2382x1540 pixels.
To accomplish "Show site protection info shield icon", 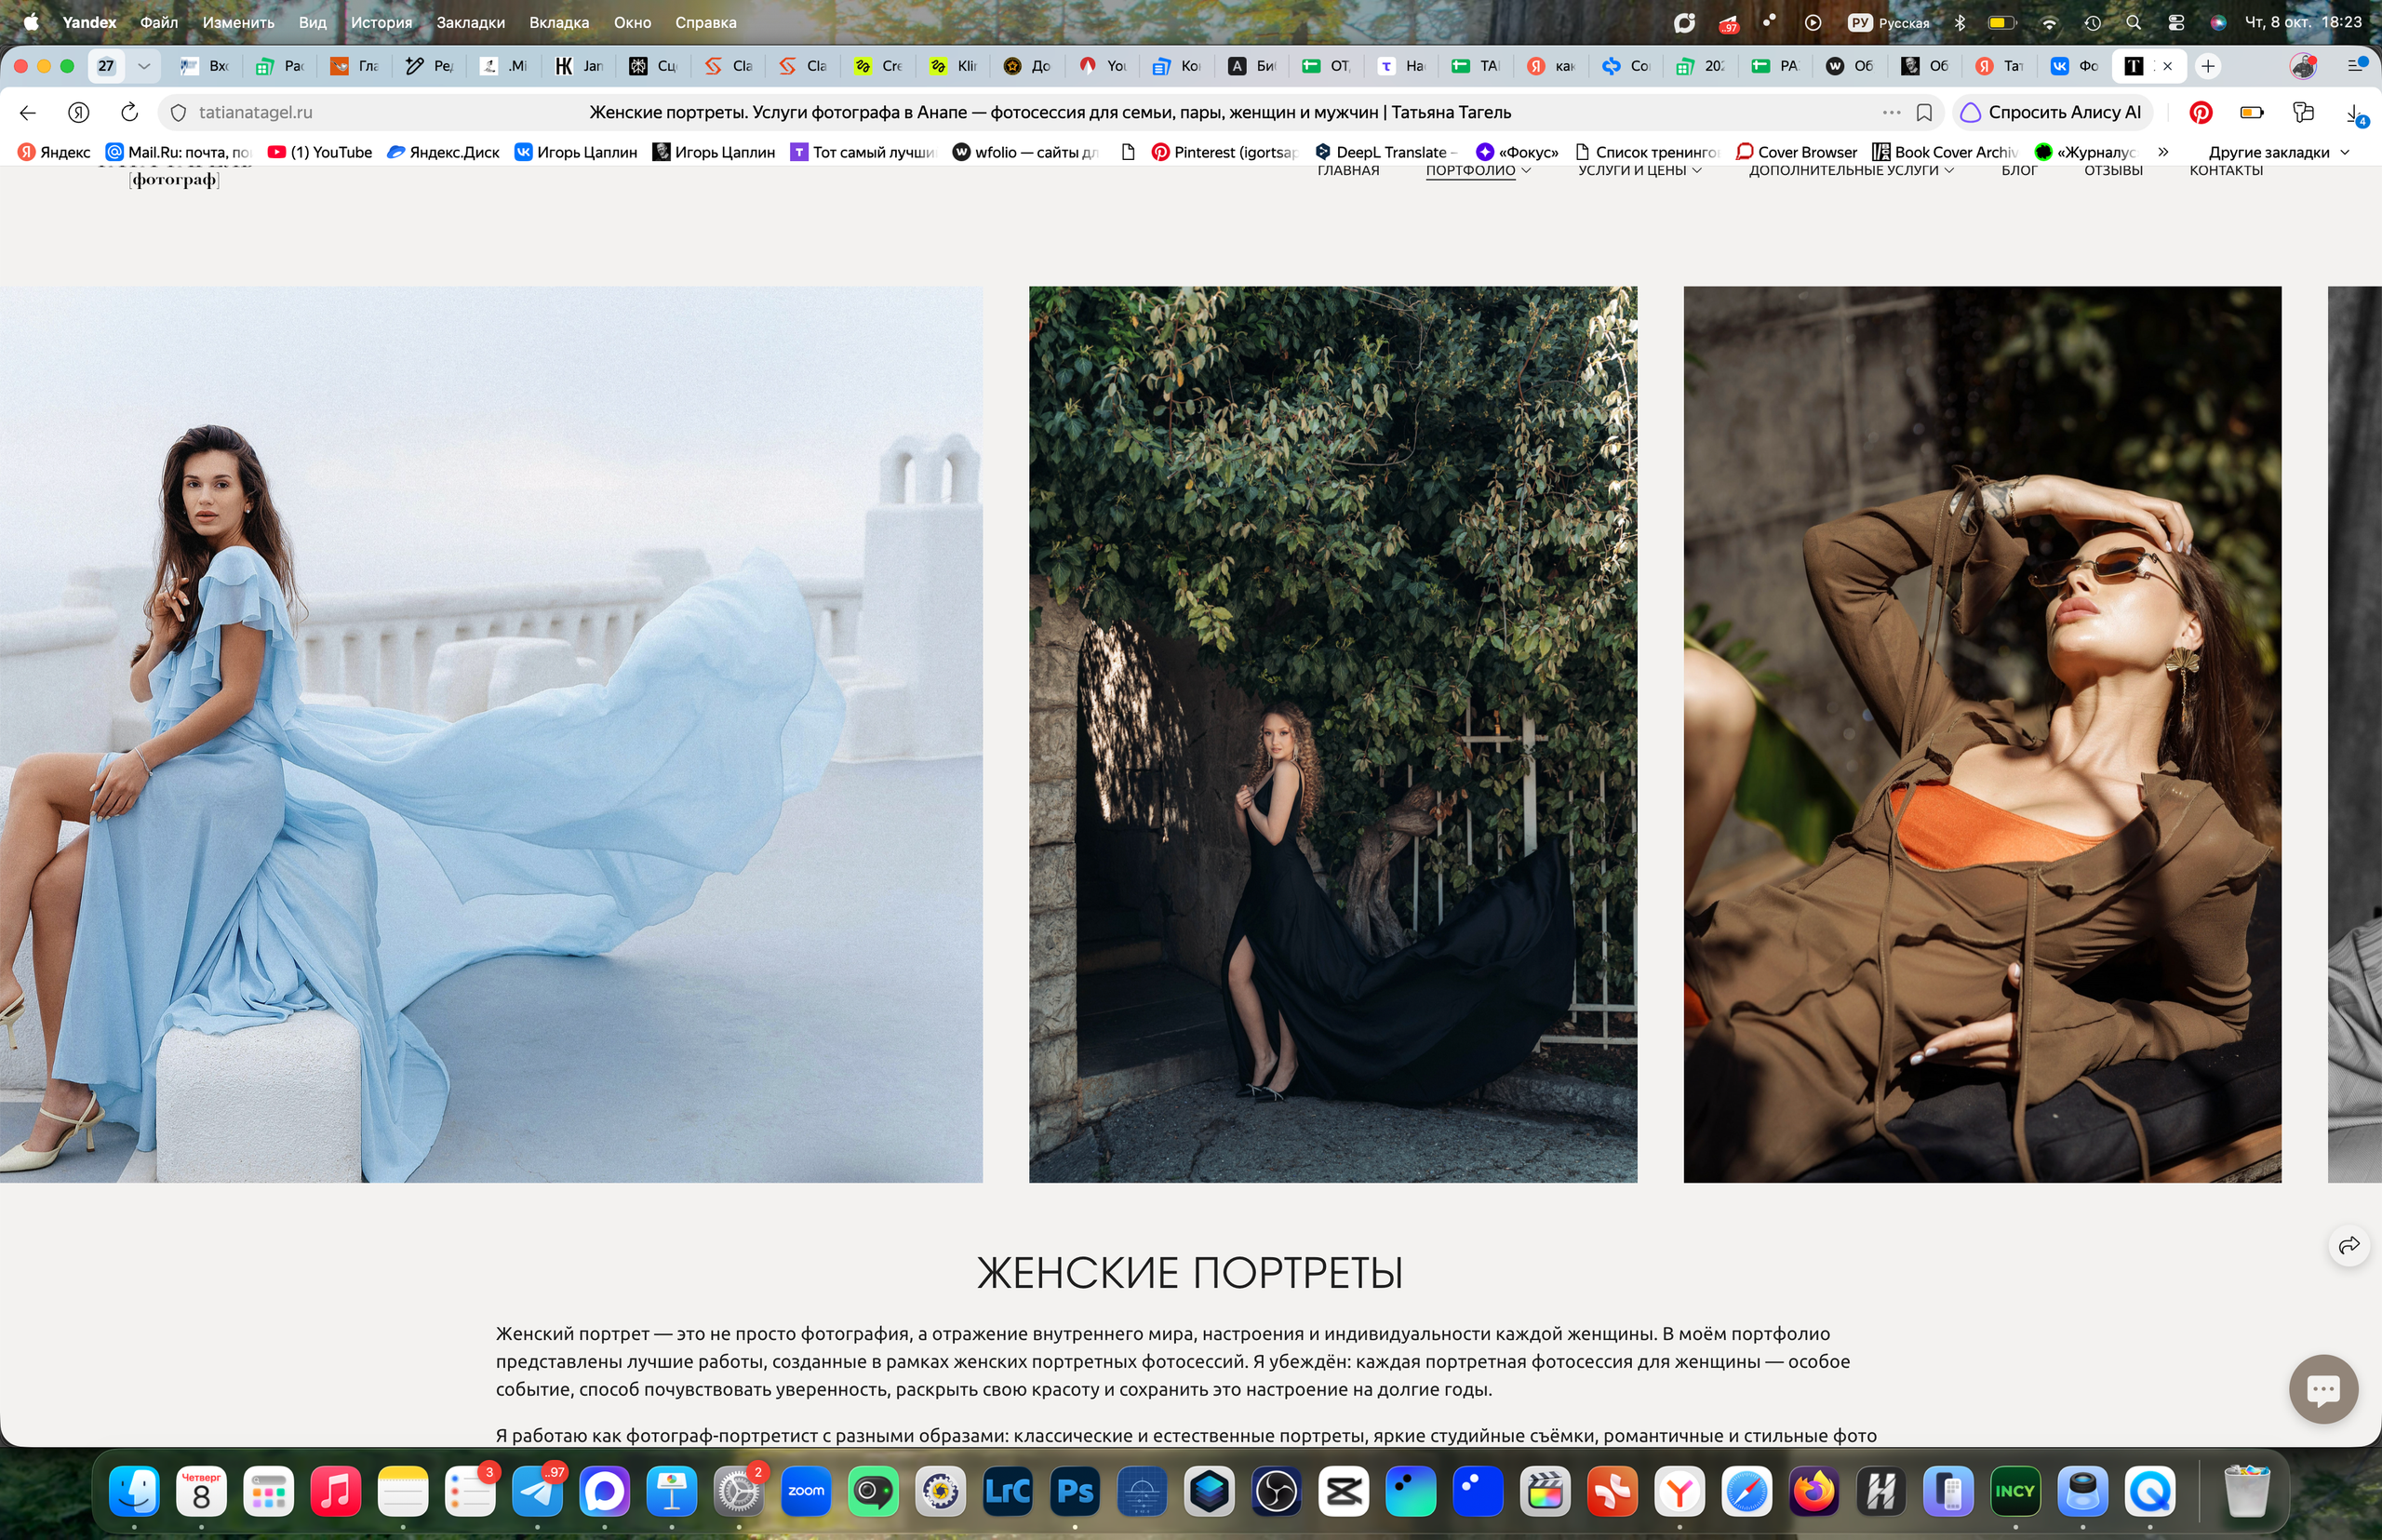I will 178,112.
